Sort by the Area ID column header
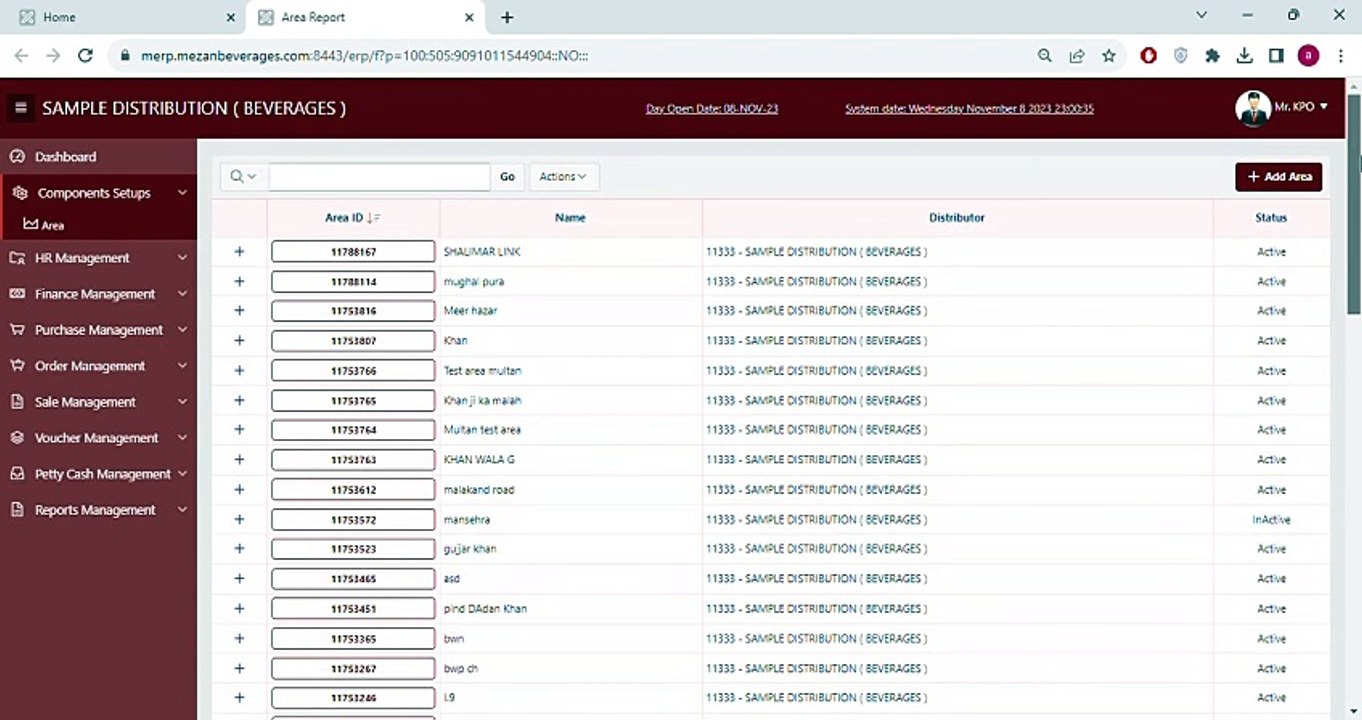 point(344,218)
